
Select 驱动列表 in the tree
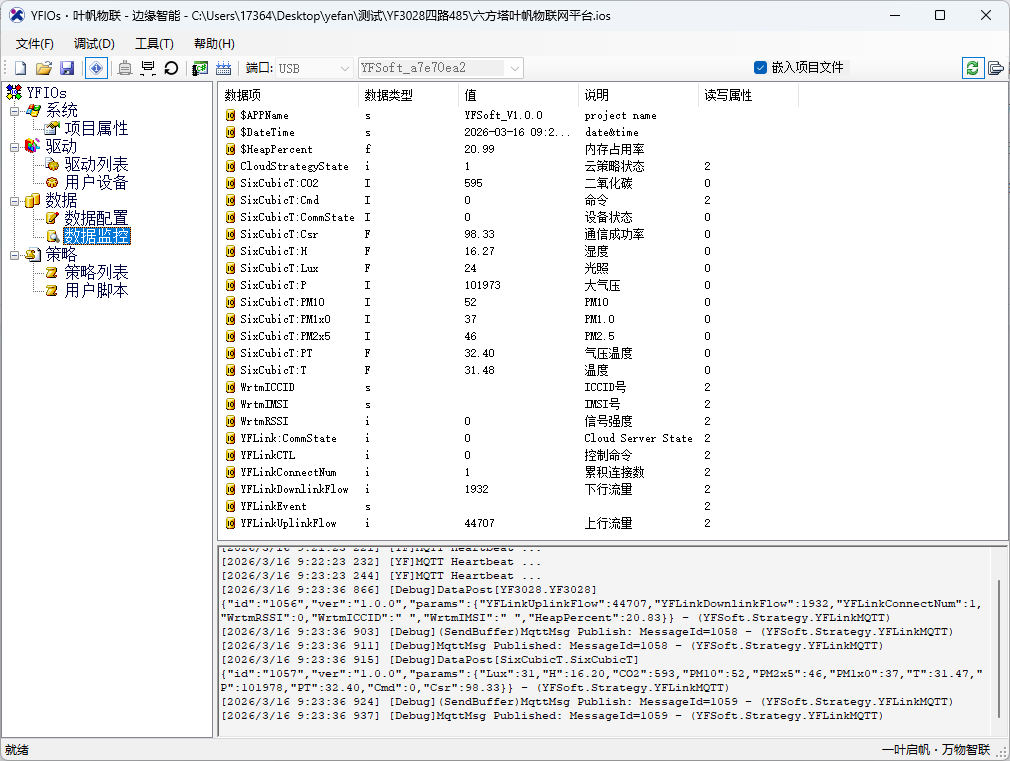96,165
